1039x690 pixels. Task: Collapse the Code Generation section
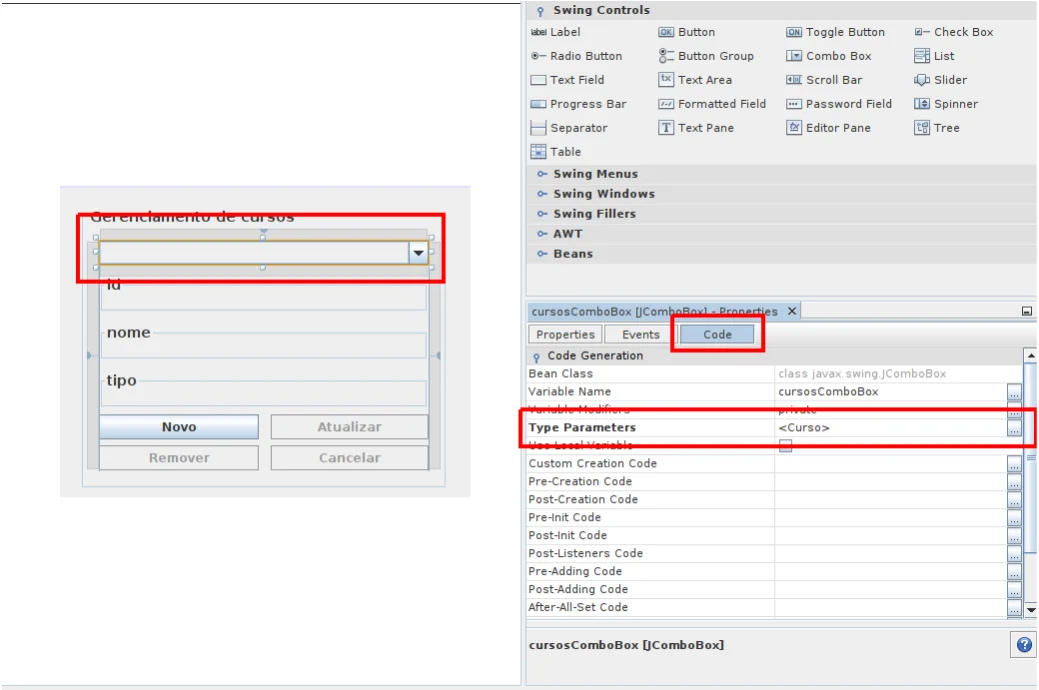click(x=536, y=357)
